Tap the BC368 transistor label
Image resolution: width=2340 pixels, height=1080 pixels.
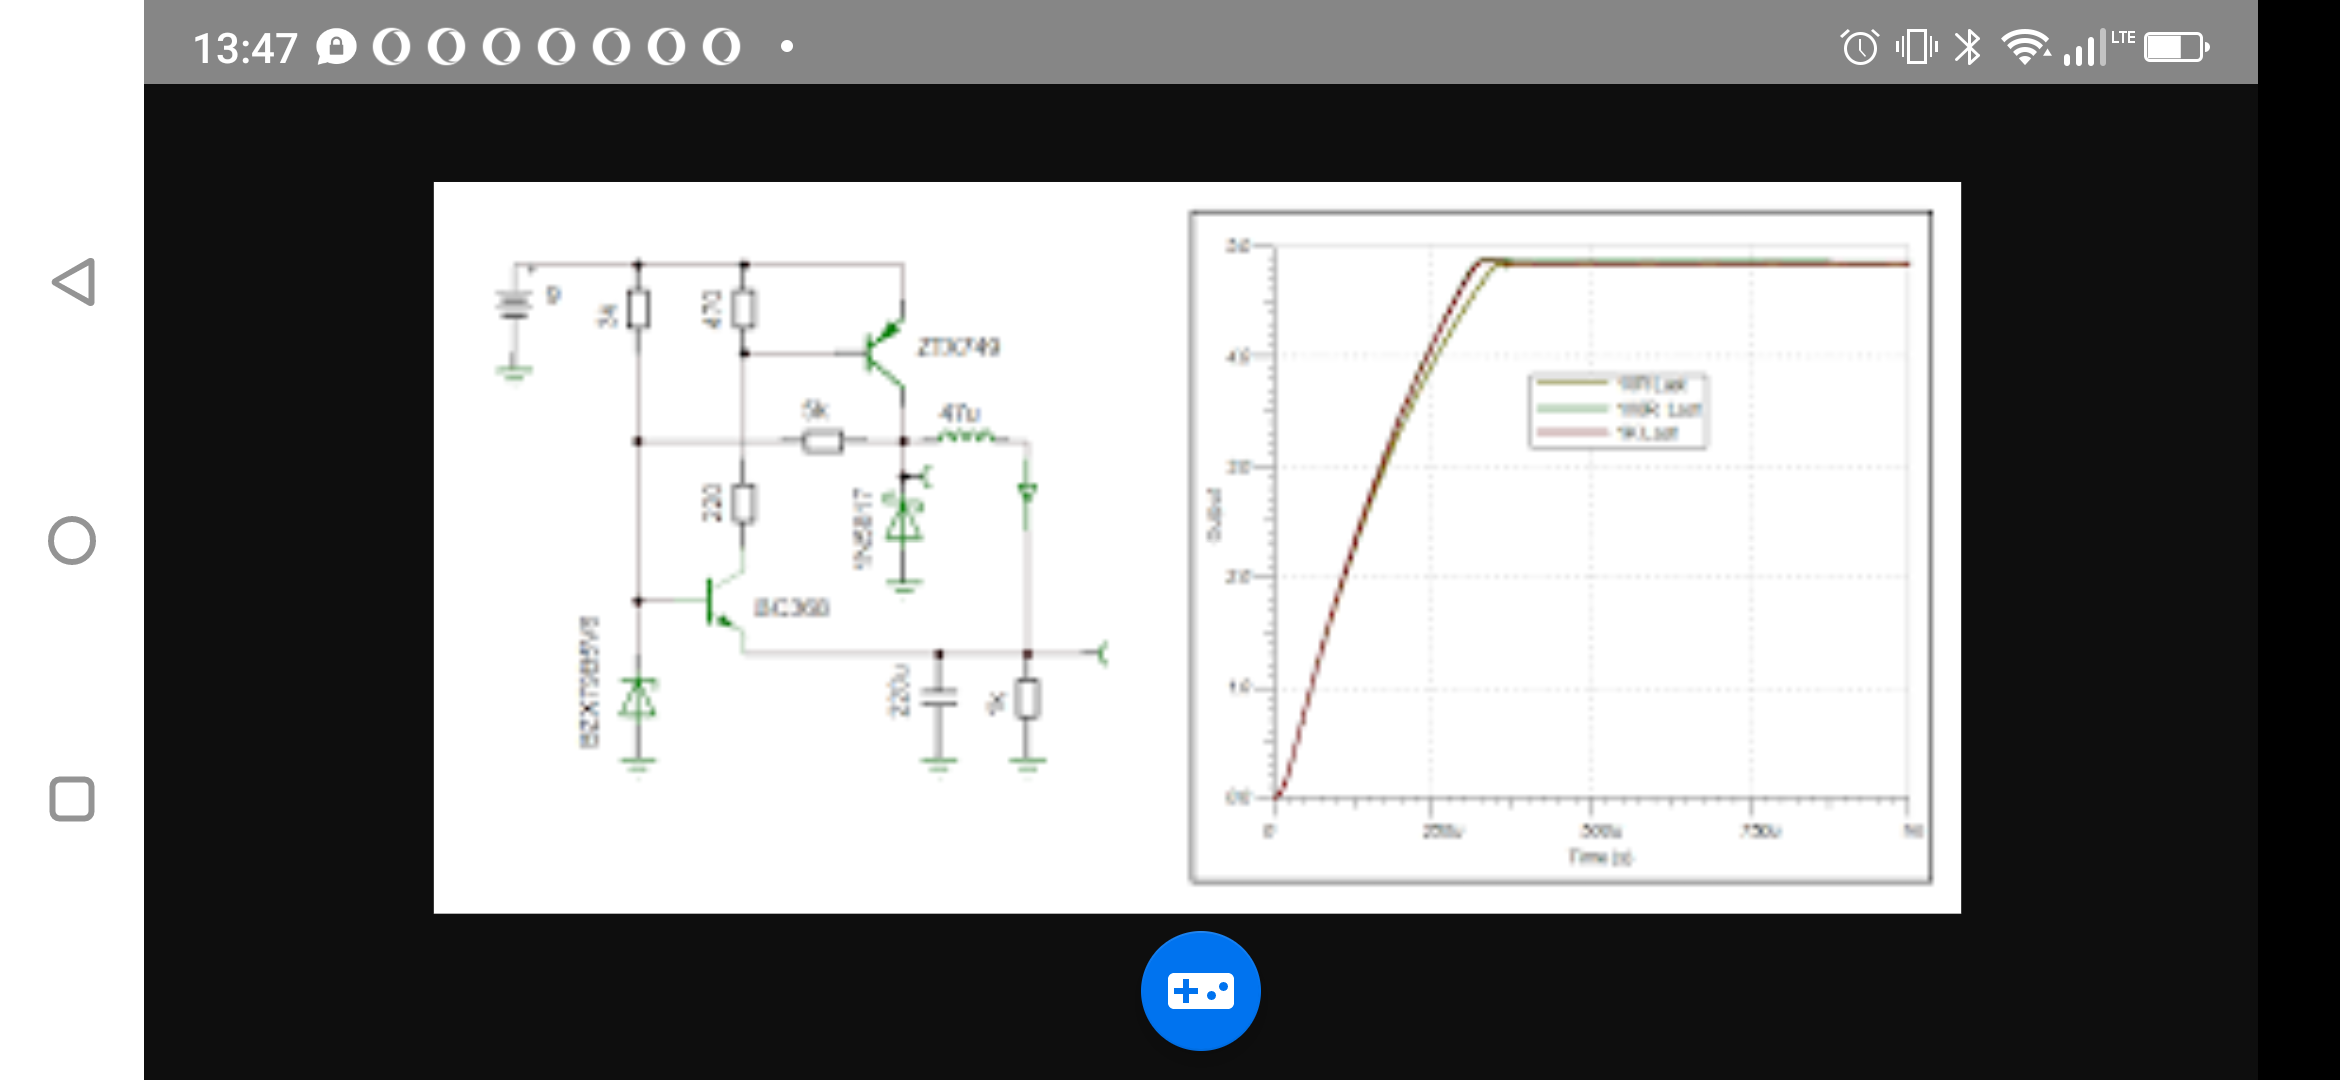pyautogui.click(x=791, y=608)
